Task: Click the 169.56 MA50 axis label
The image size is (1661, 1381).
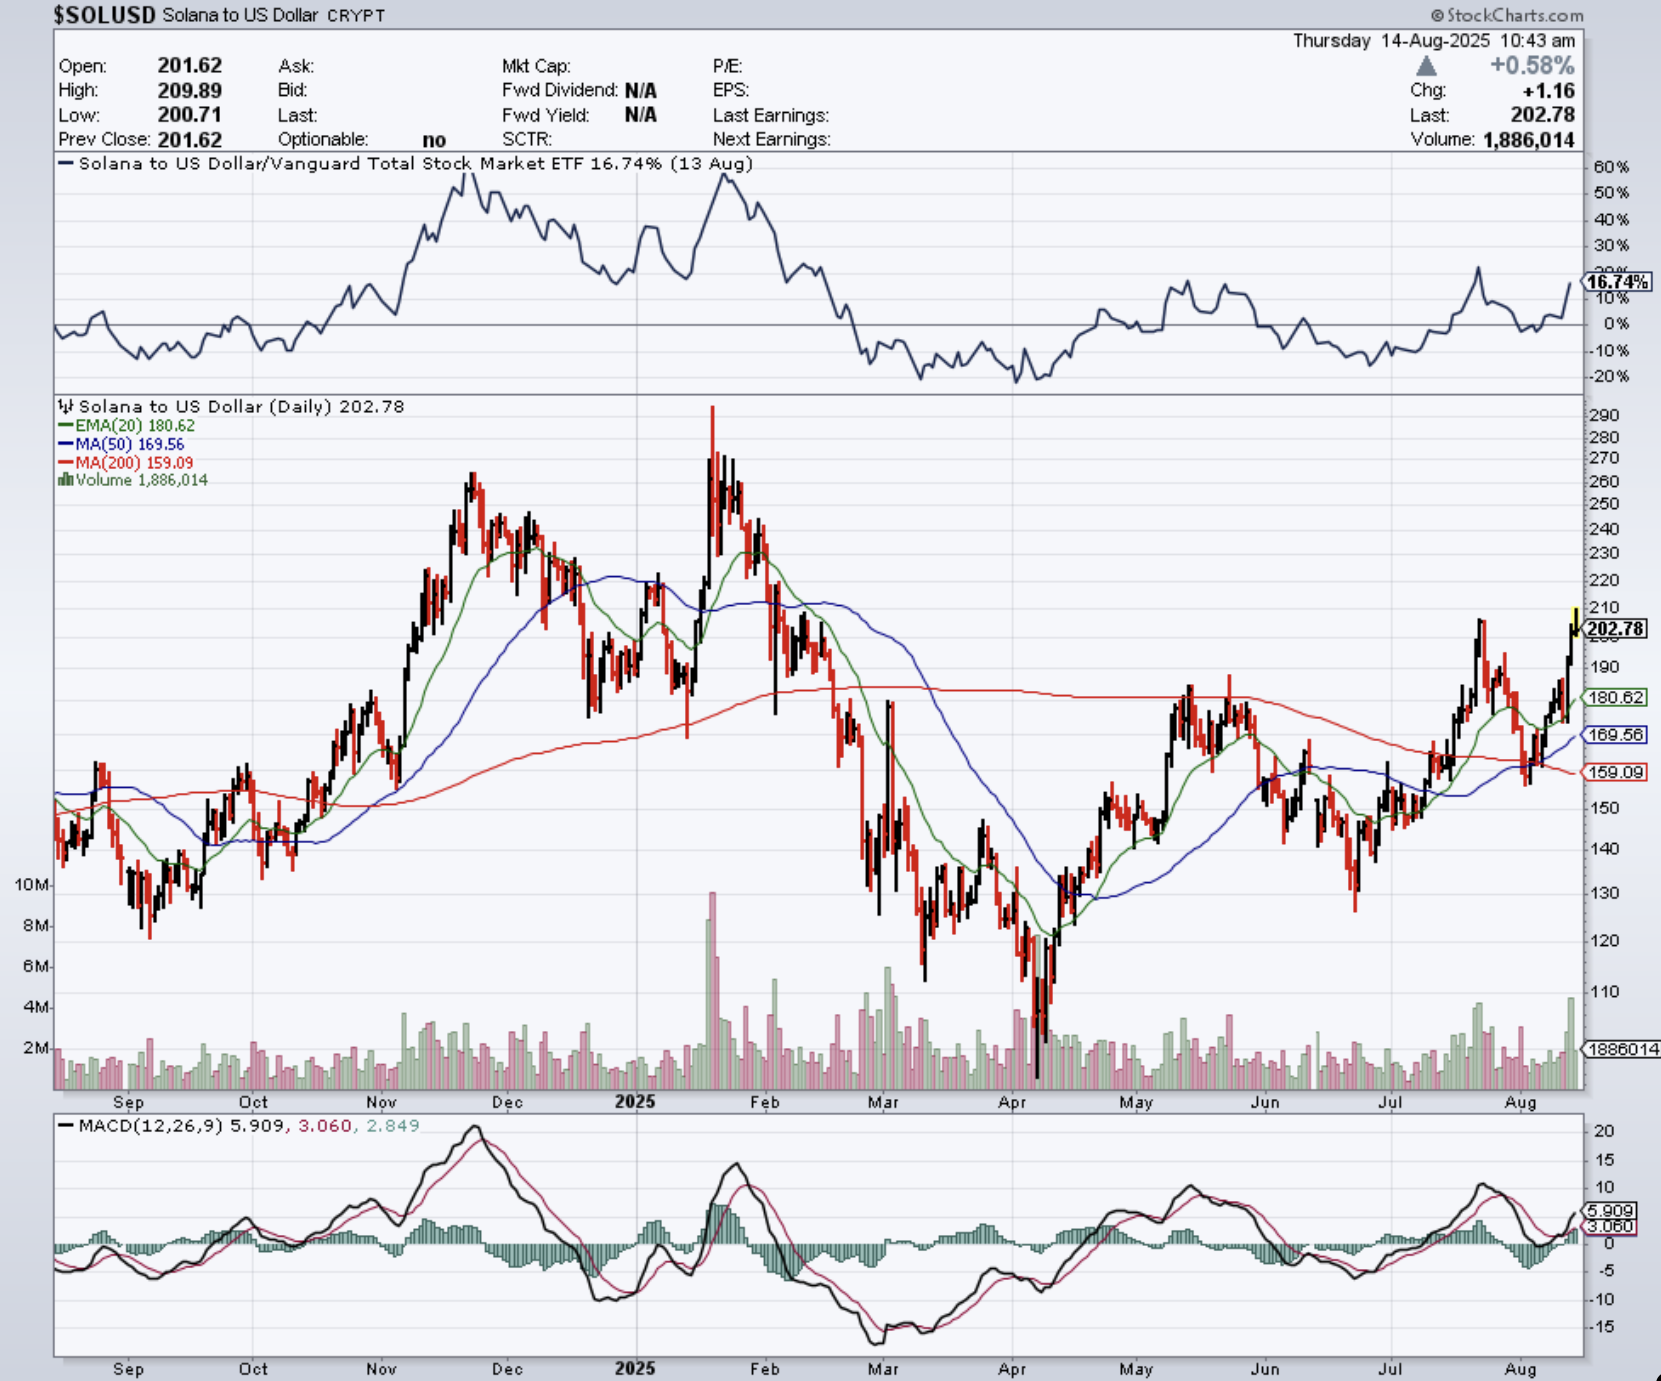Action: [1615, 735]
